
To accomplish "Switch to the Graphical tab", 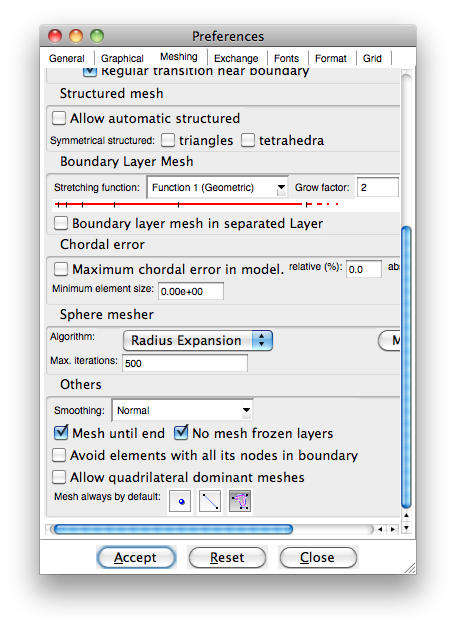I will tap(122, 59).
